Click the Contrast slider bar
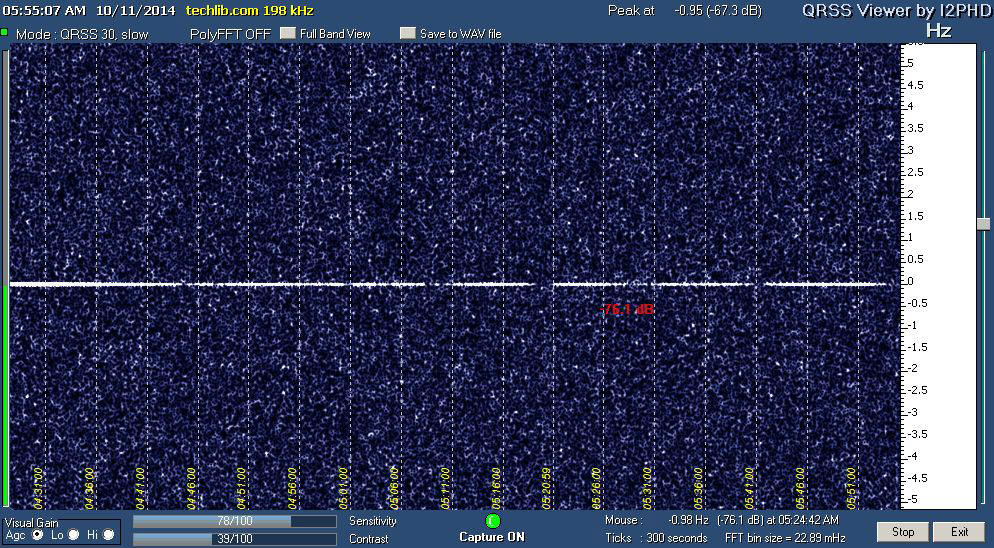Viewport: 994px width, 548px height. click(234, 538)
